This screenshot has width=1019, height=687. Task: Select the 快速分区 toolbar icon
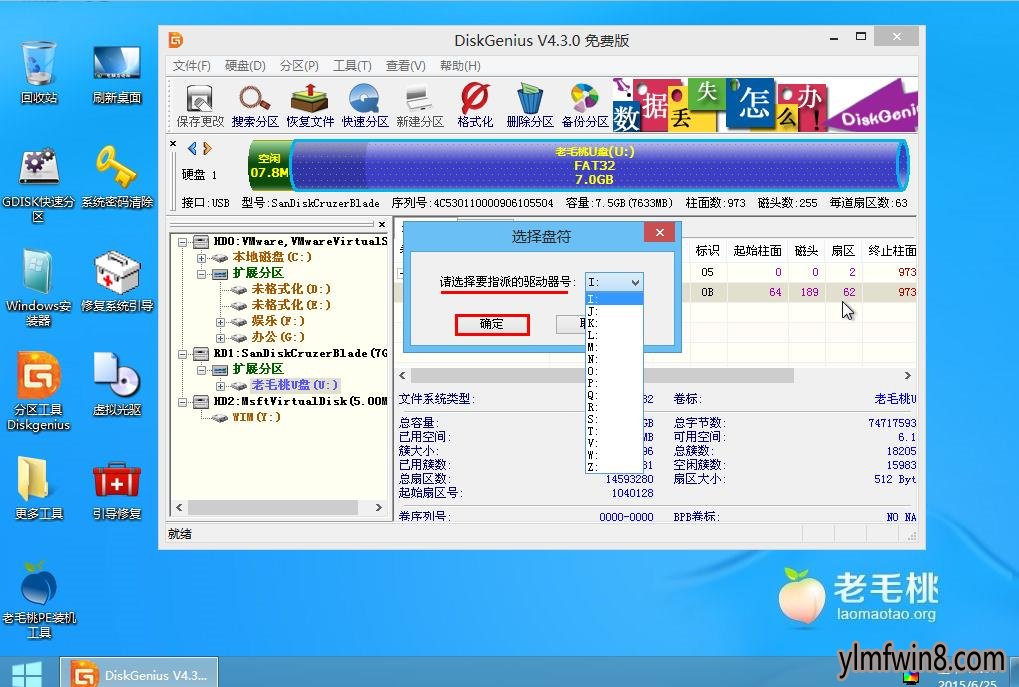(x=365, y=106)
